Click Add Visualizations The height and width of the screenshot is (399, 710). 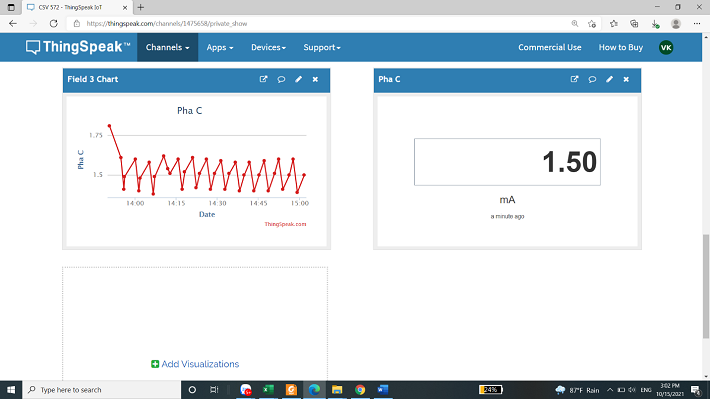tap(195, 364)
